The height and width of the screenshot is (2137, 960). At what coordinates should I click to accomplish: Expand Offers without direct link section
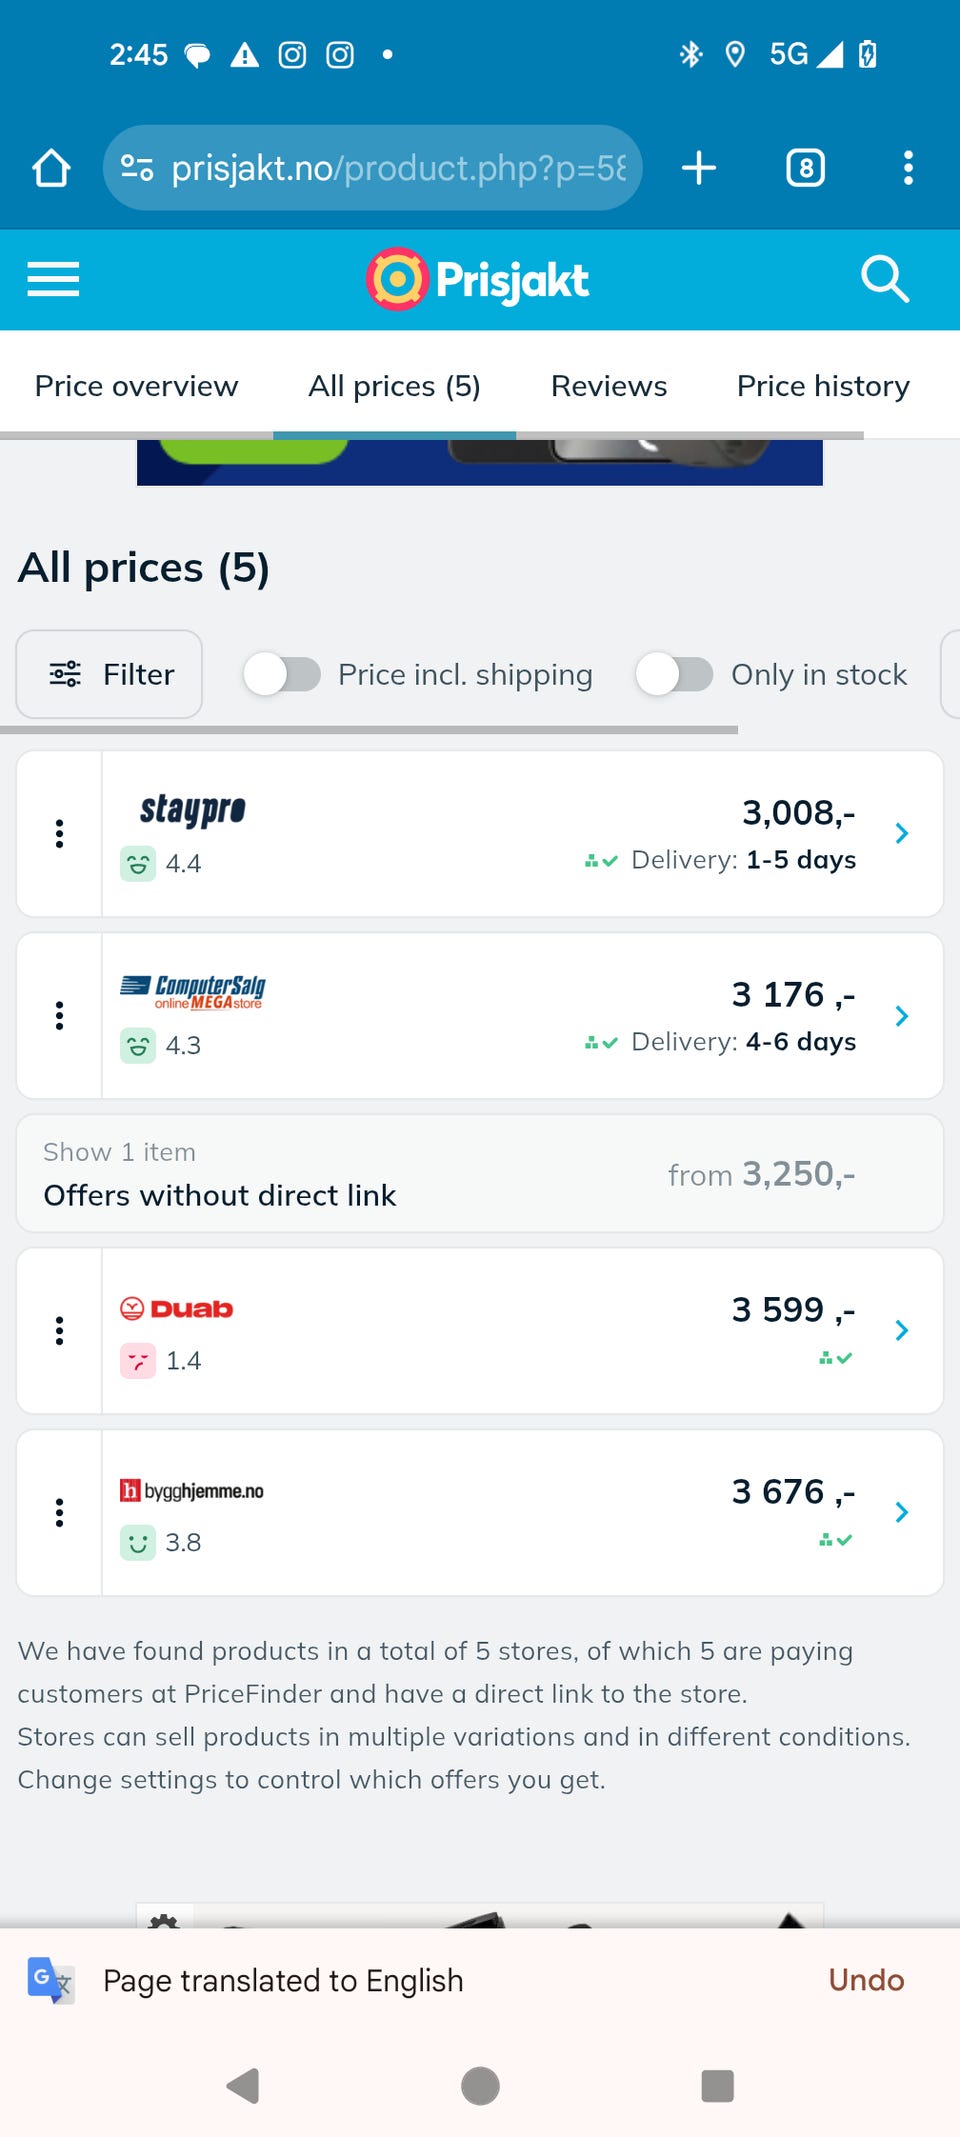(x=480, y=1174)
